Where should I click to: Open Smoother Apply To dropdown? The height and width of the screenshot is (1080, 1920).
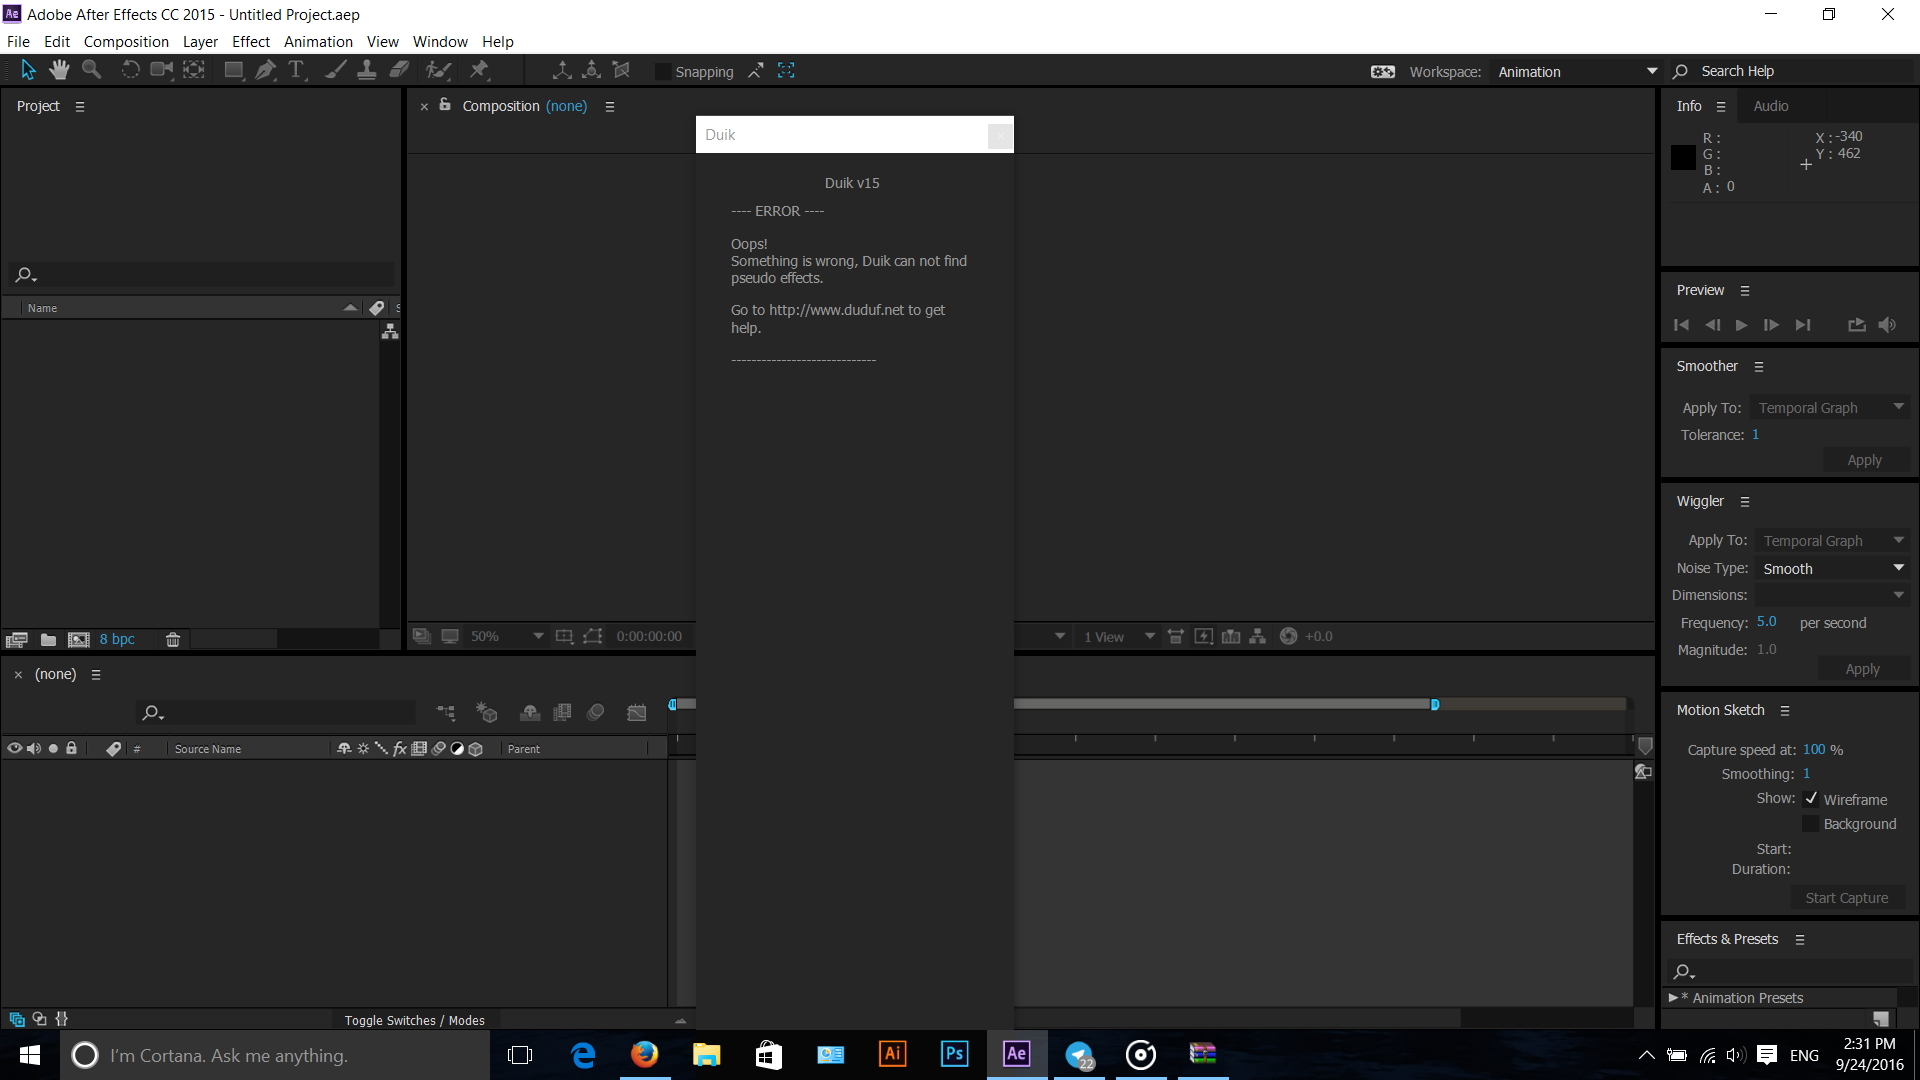(1831, 408)
